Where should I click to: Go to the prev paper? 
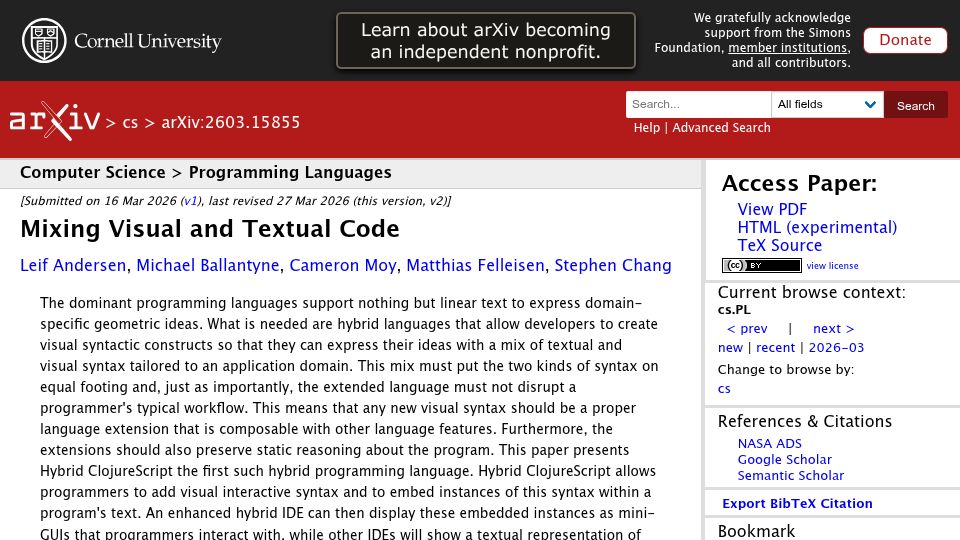click(x=747, y=329)
